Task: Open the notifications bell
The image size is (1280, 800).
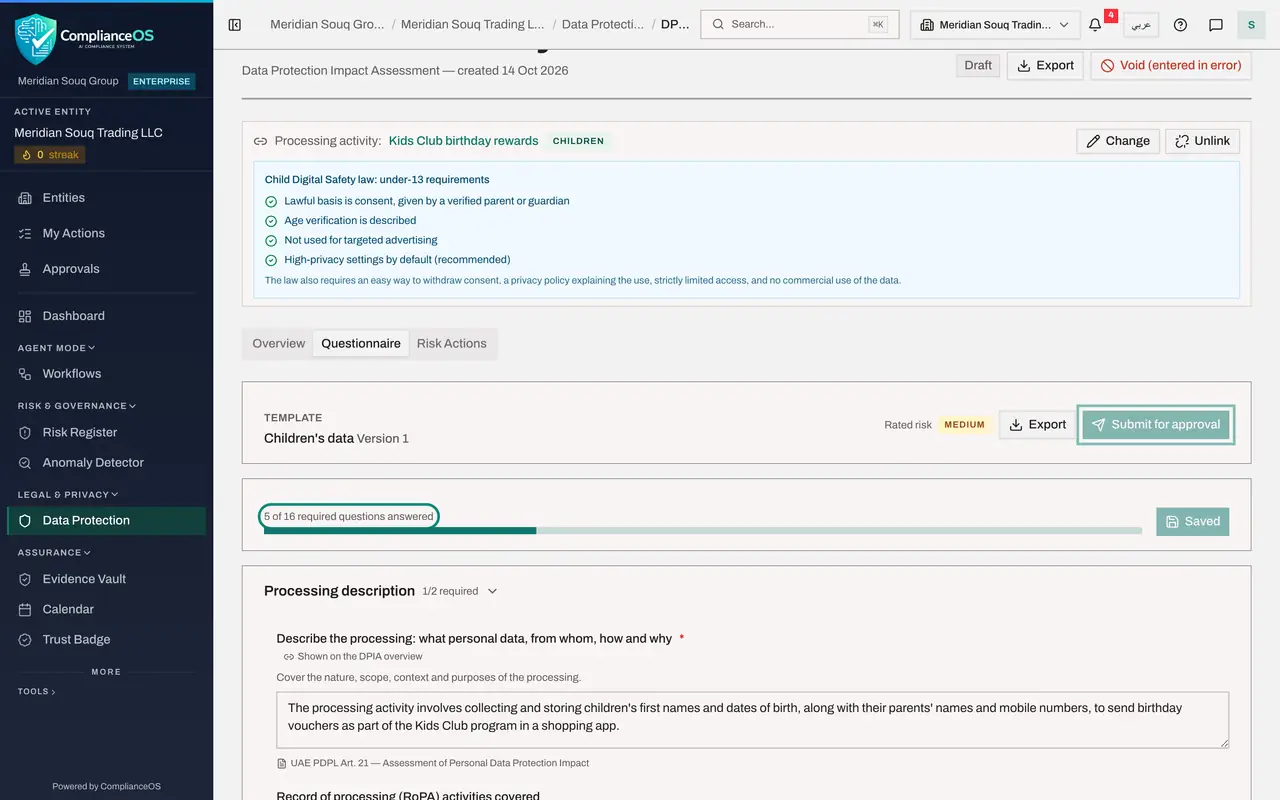Action: [1095, 25]
